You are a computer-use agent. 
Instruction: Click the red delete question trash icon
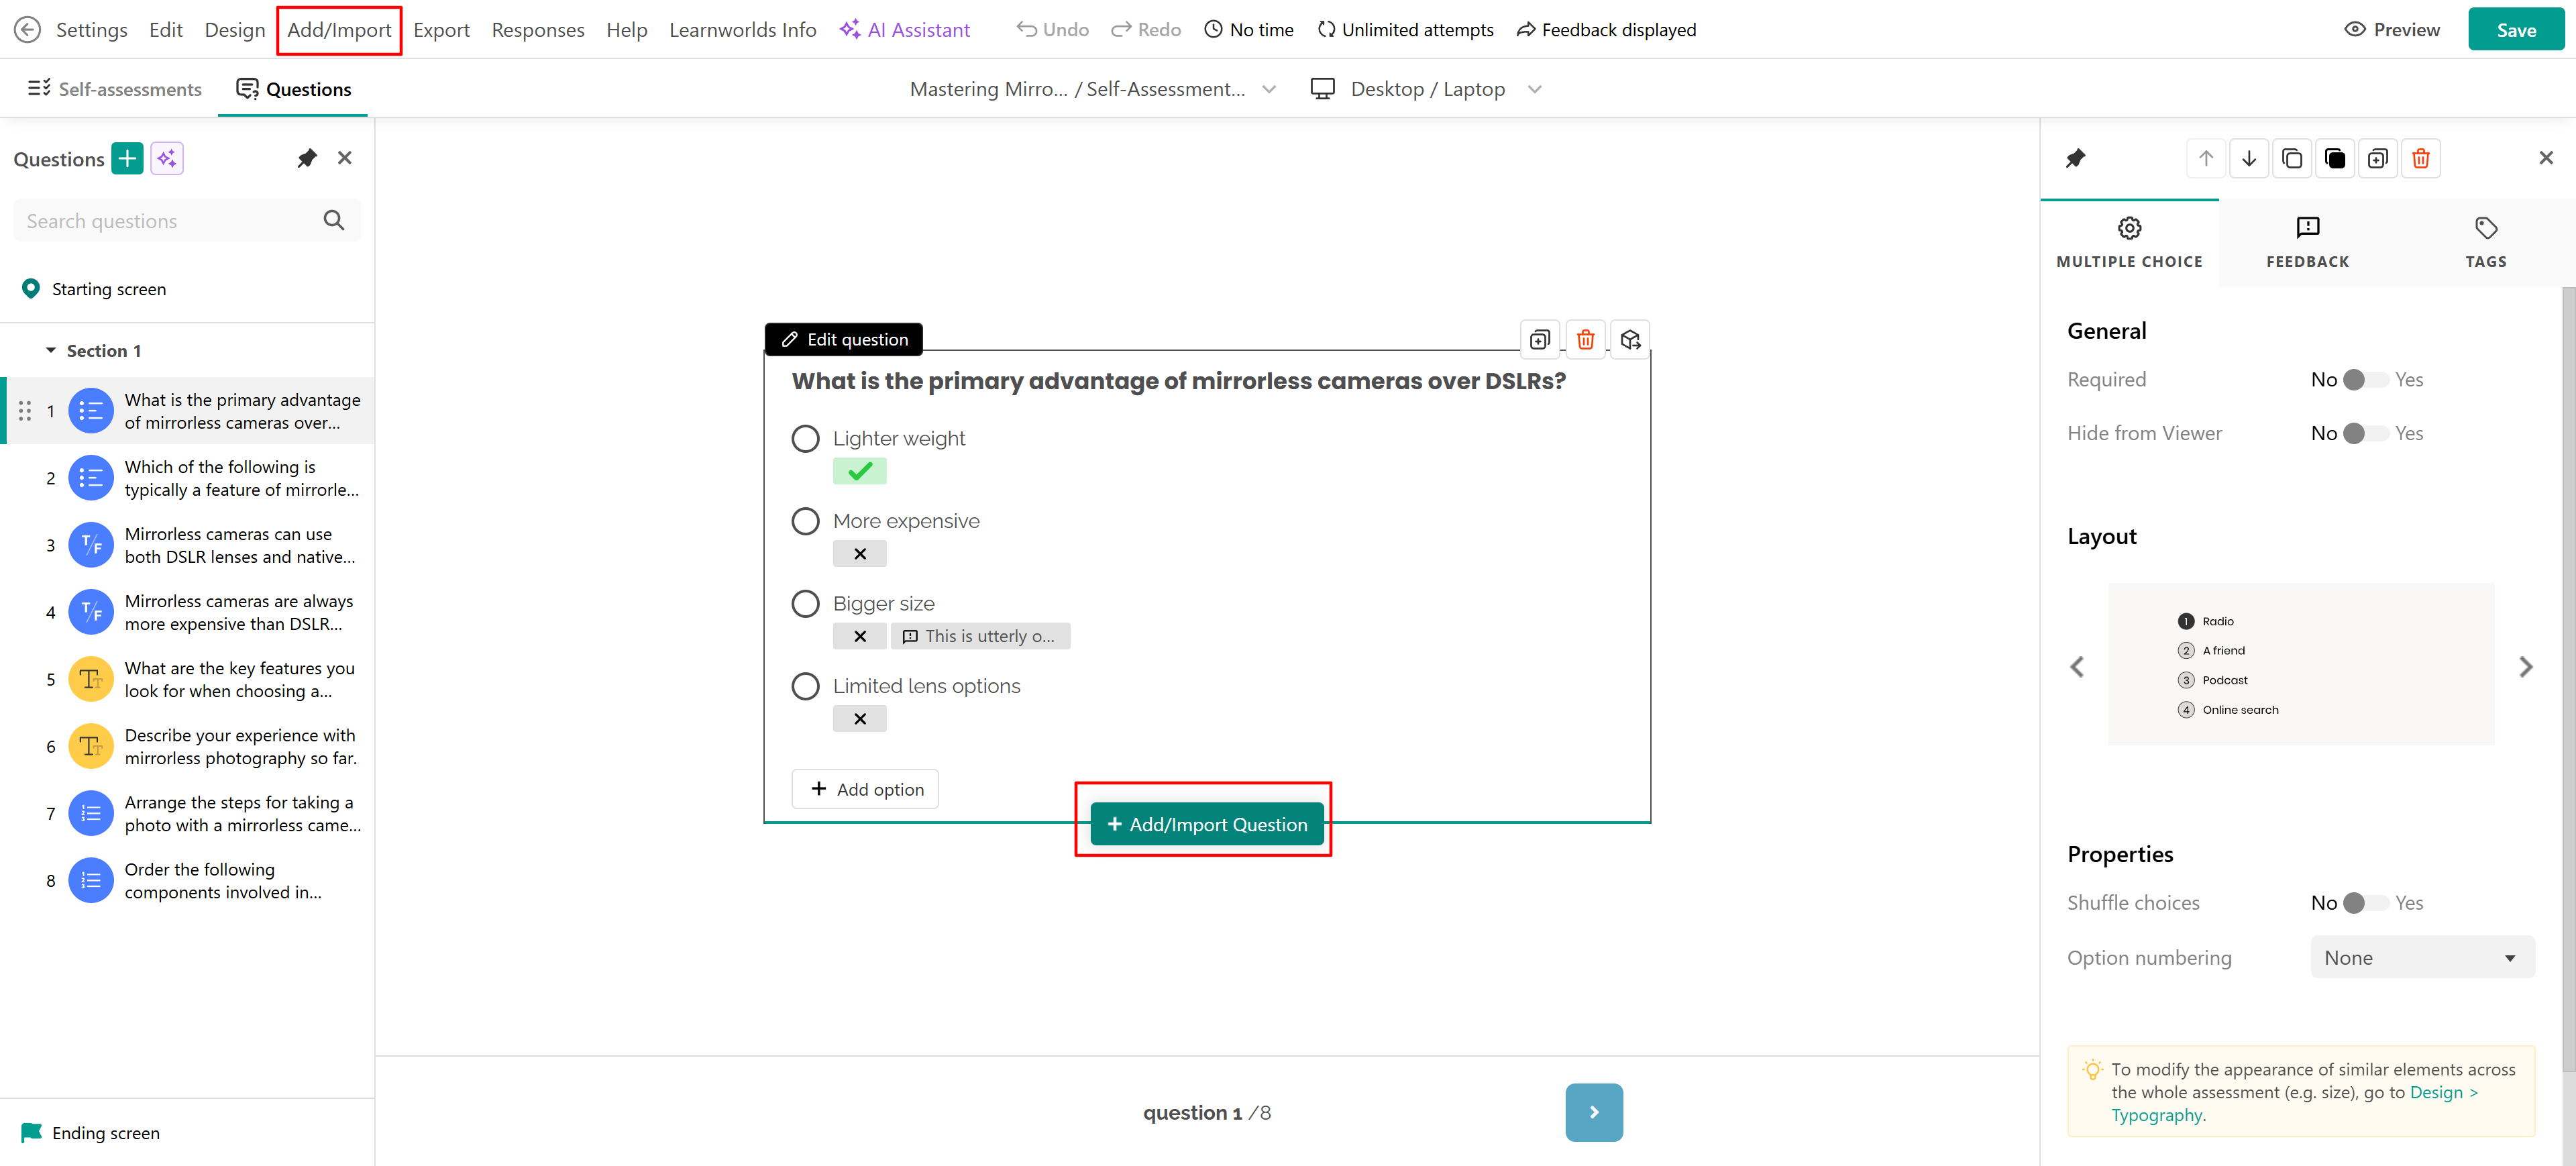1585,340
